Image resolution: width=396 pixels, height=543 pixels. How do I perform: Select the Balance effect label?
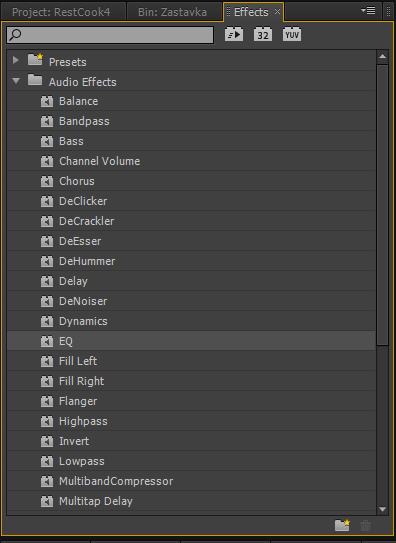click(79, 102)
